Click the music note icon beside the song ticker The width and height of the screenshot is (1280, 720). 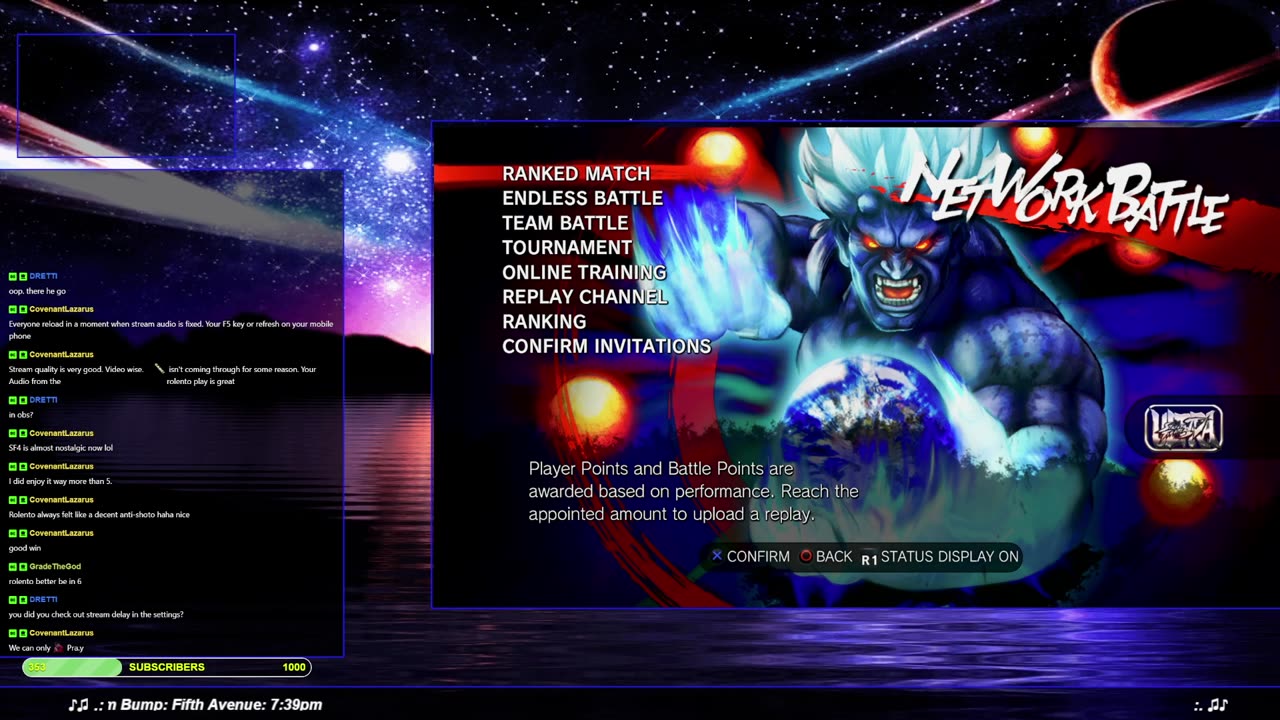coord(78,705)
